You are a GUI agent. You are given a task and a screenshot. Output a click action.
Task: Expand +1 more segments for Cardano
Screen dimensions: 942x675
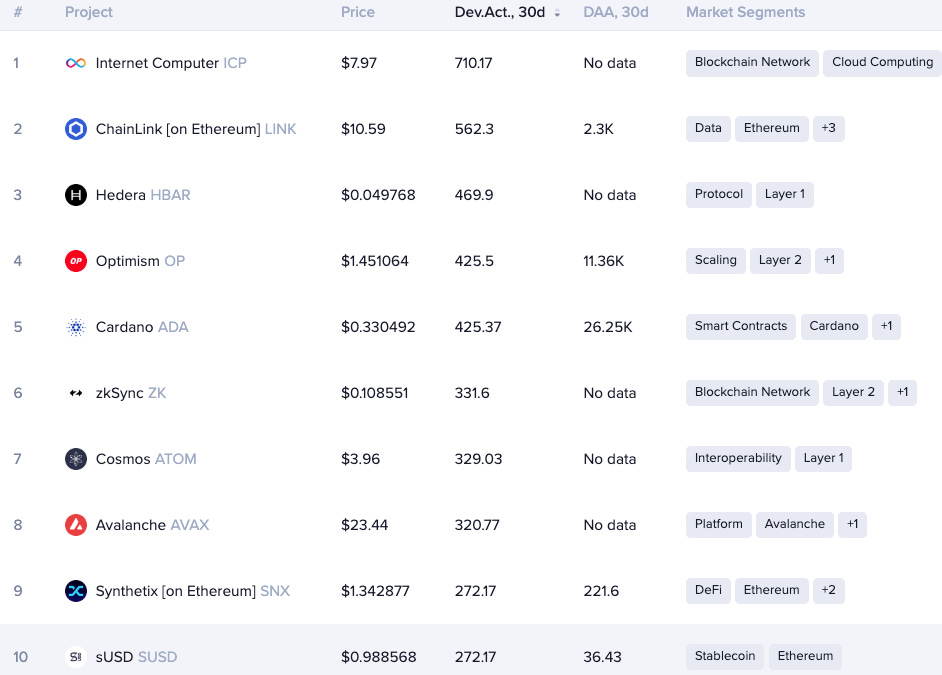(x=886, y=327)
